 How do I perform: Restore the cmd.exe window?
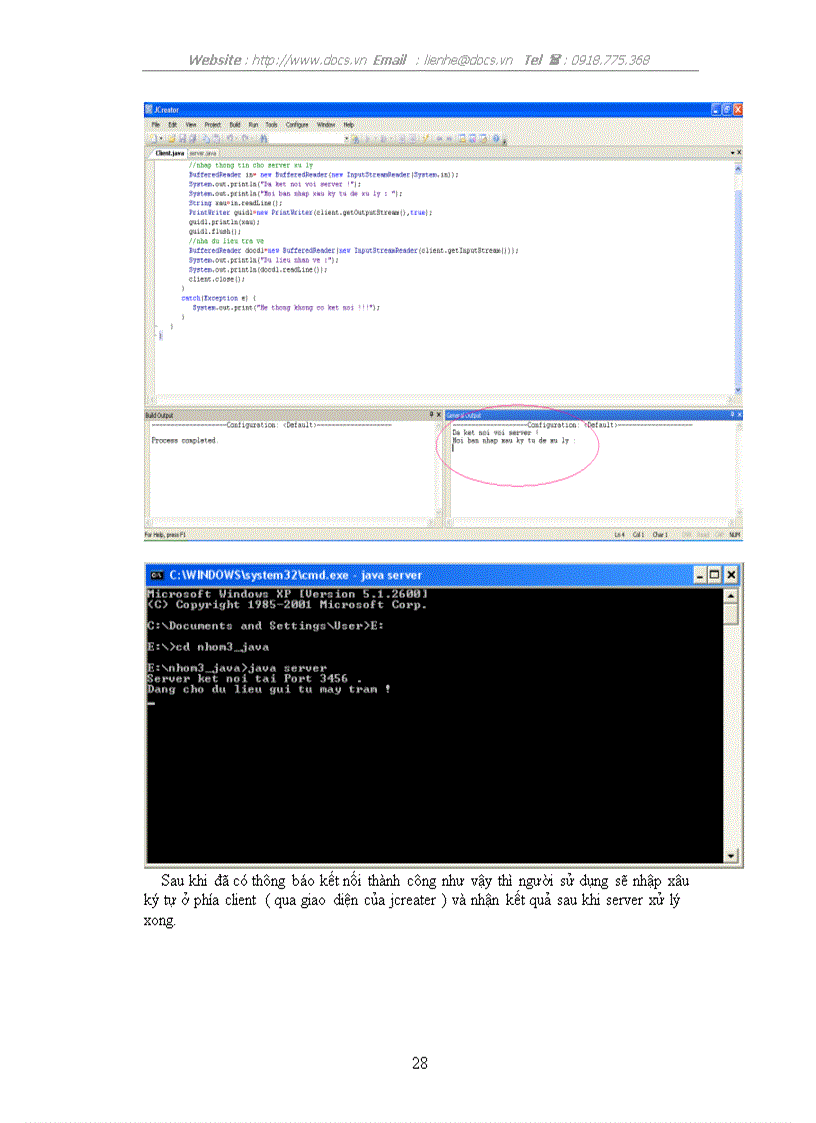(x=714, y=575)
